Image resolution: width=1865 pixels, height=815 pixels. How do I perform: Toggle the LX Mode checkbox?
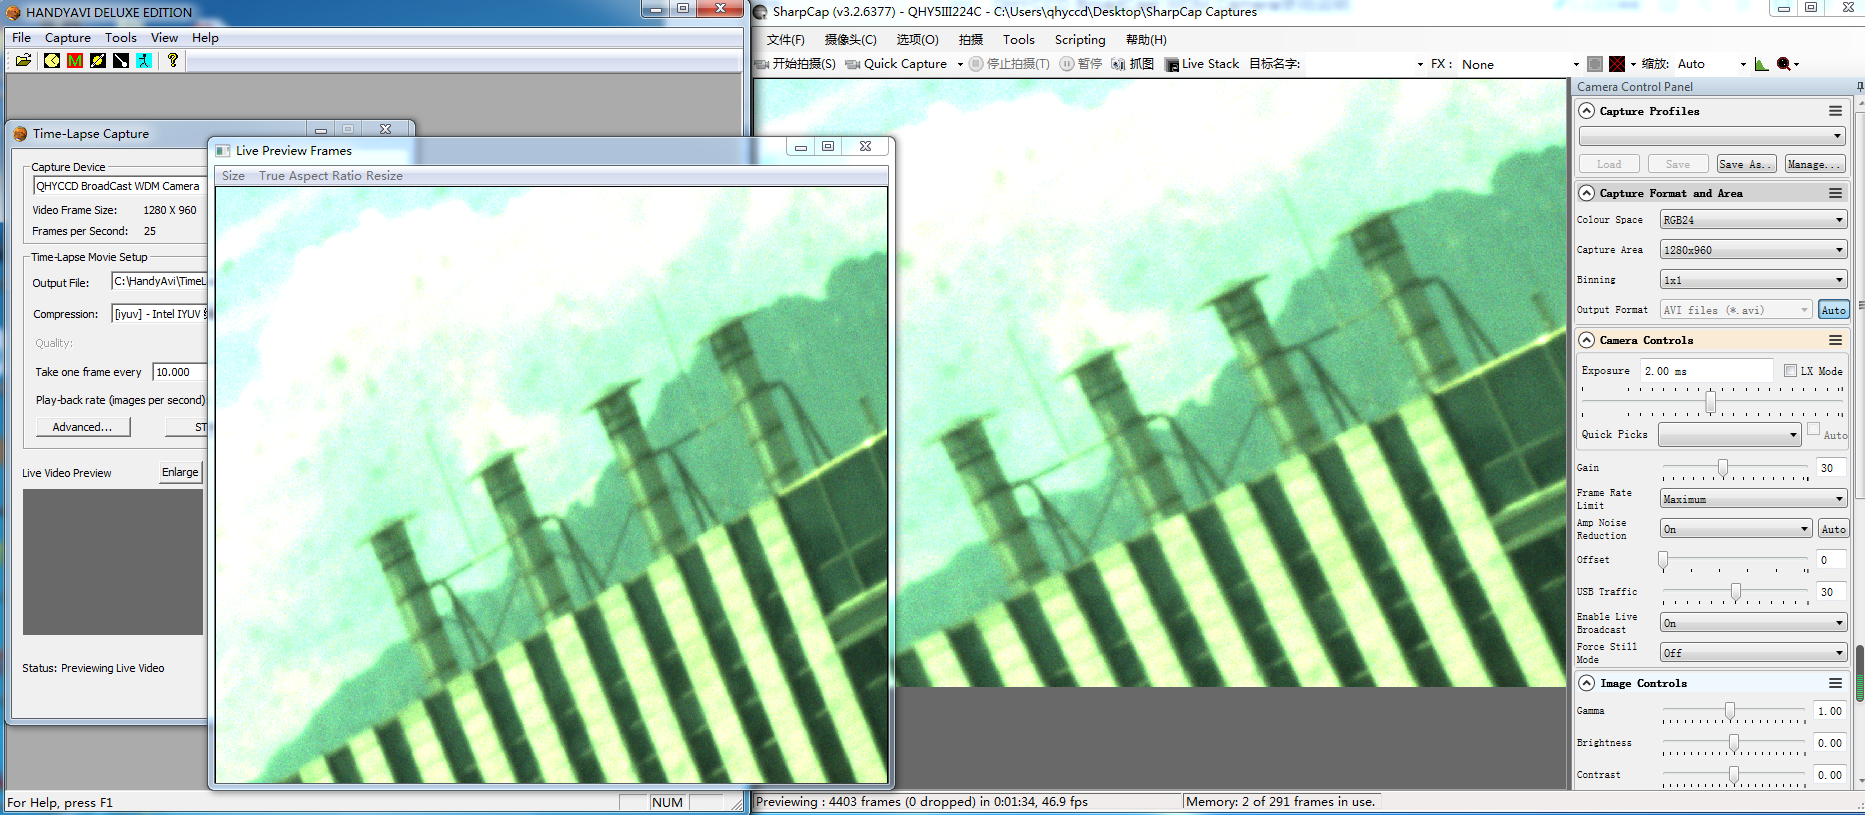pyautogui.click(x=1790, y=371)
